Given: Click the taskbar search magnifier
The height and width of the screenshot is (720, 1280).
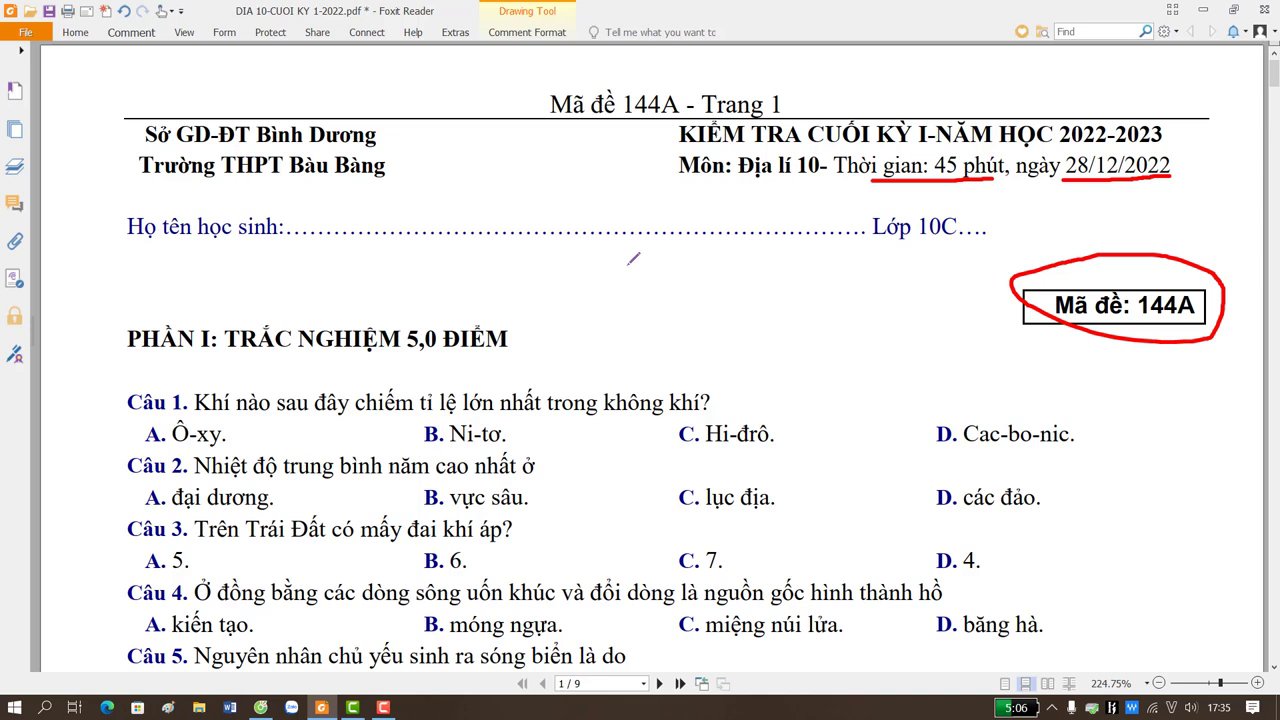Looking at the screenshot, I should coord(45,707).
